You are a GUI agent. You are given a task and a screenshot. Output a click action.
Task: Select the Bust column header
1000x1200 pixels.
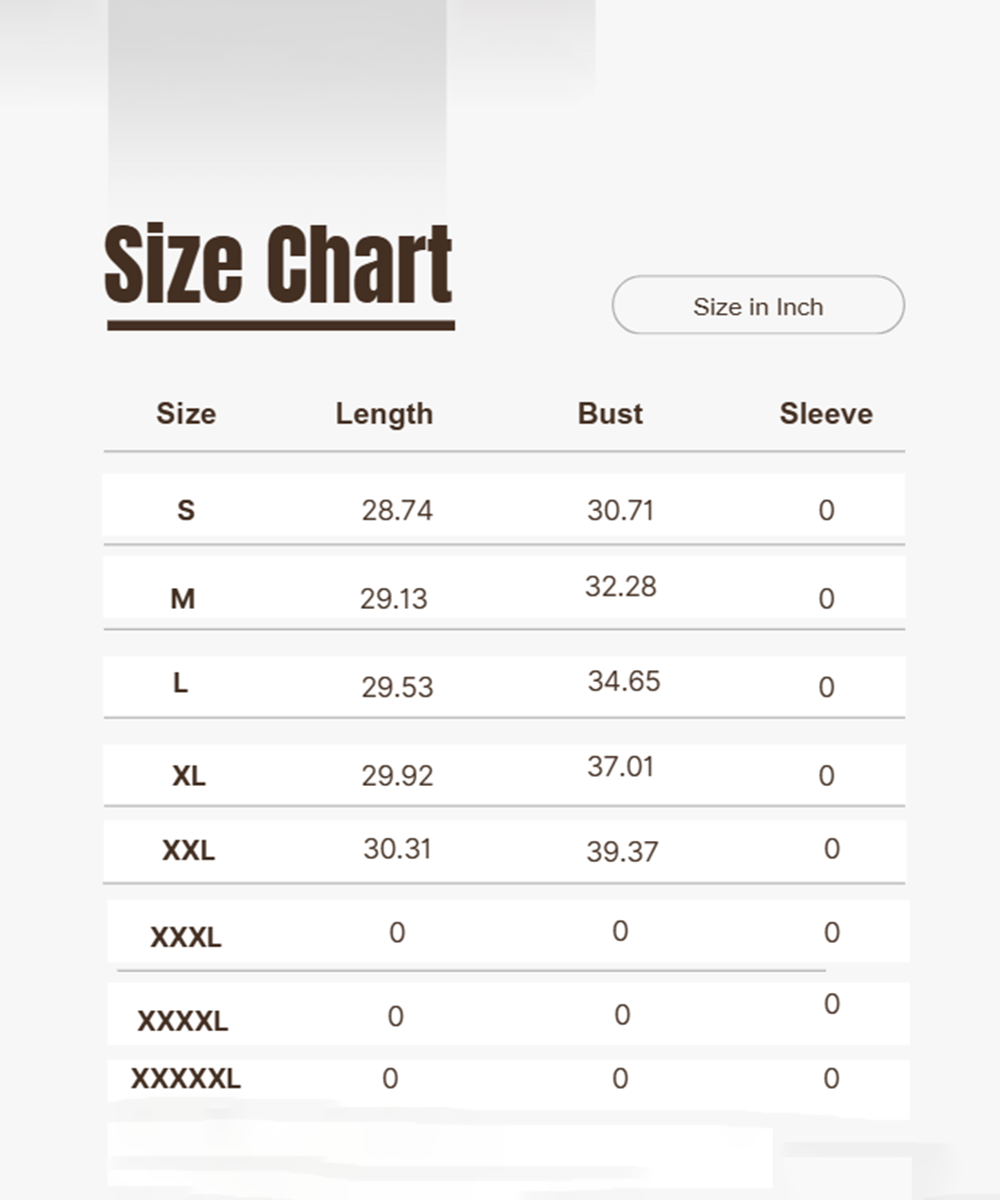[610, 414]
